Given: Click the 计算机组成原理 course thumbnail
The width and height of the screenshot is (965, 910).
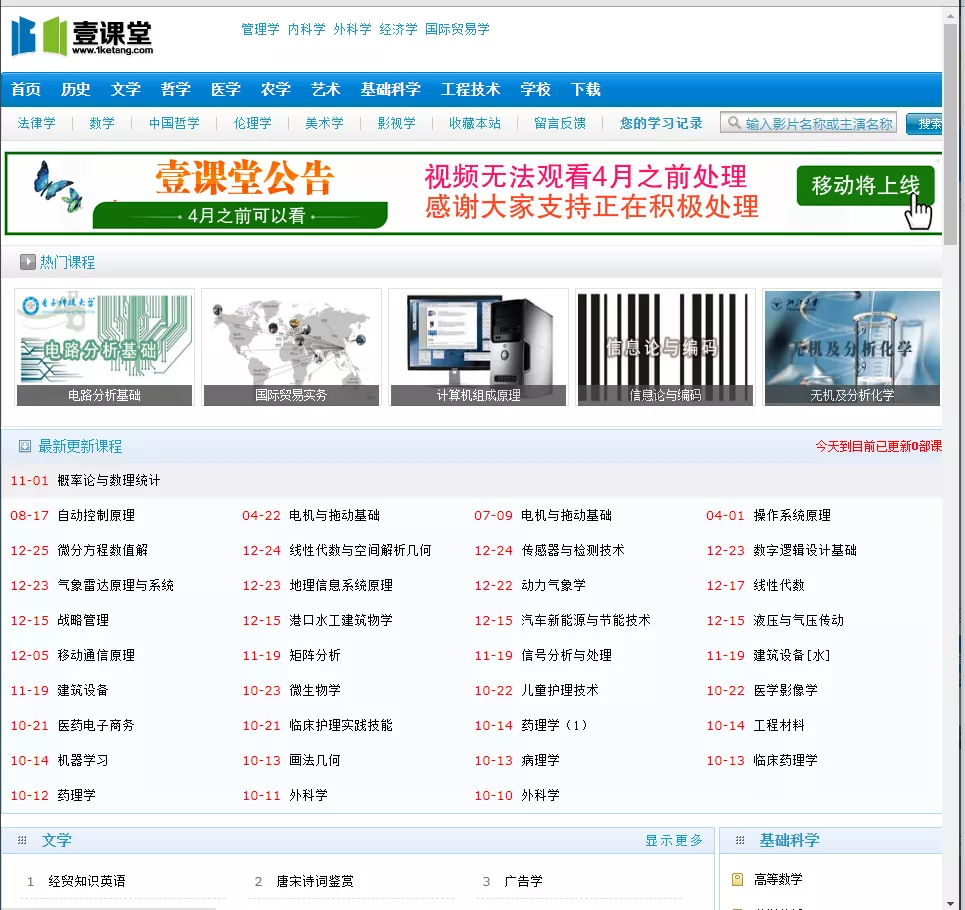Looking at the screenshot, I should [x=477, y=345].
